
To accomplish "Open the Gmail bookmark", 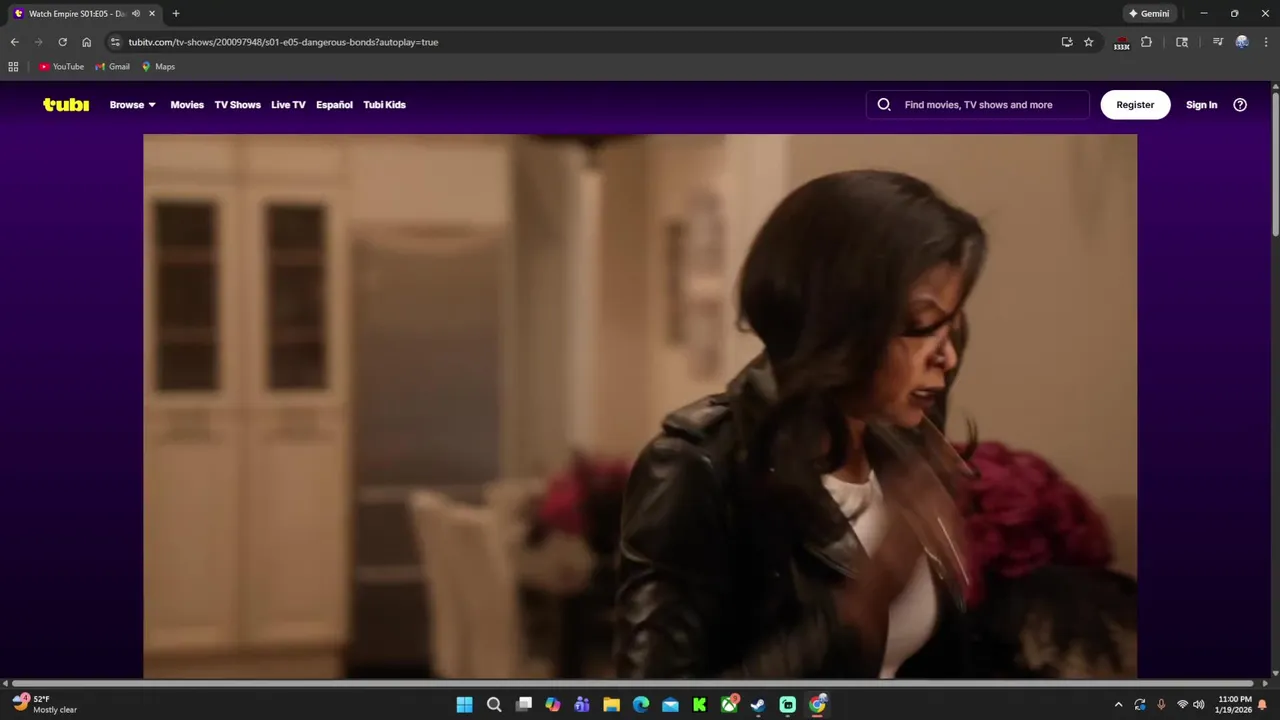I will (x=112, y=67).
